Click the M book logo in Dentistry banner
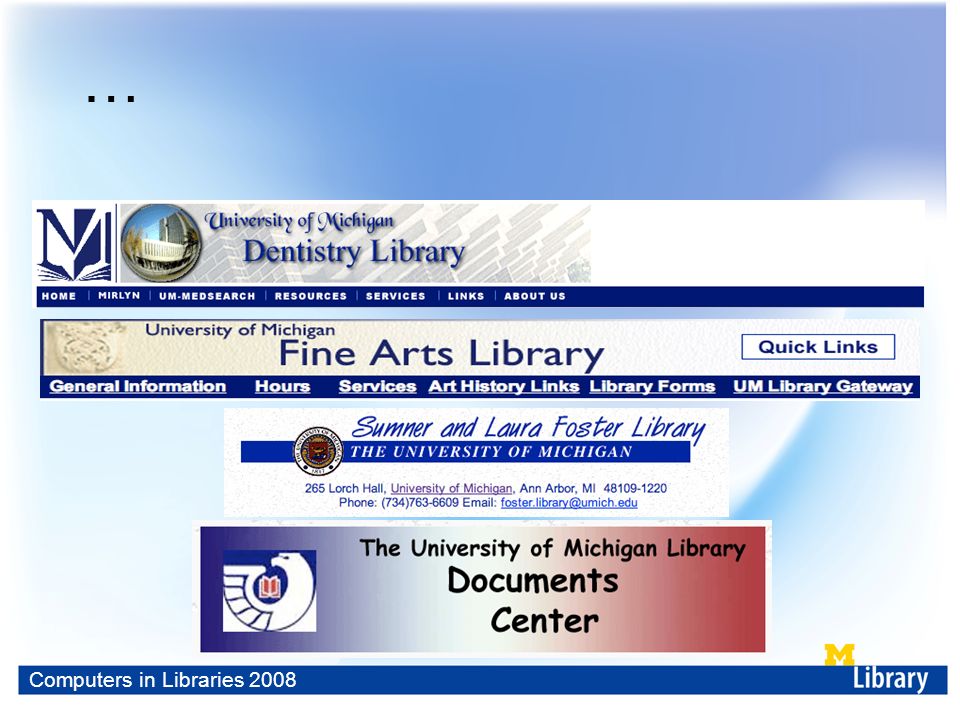 pyautogui.click(x=75, y=244)
